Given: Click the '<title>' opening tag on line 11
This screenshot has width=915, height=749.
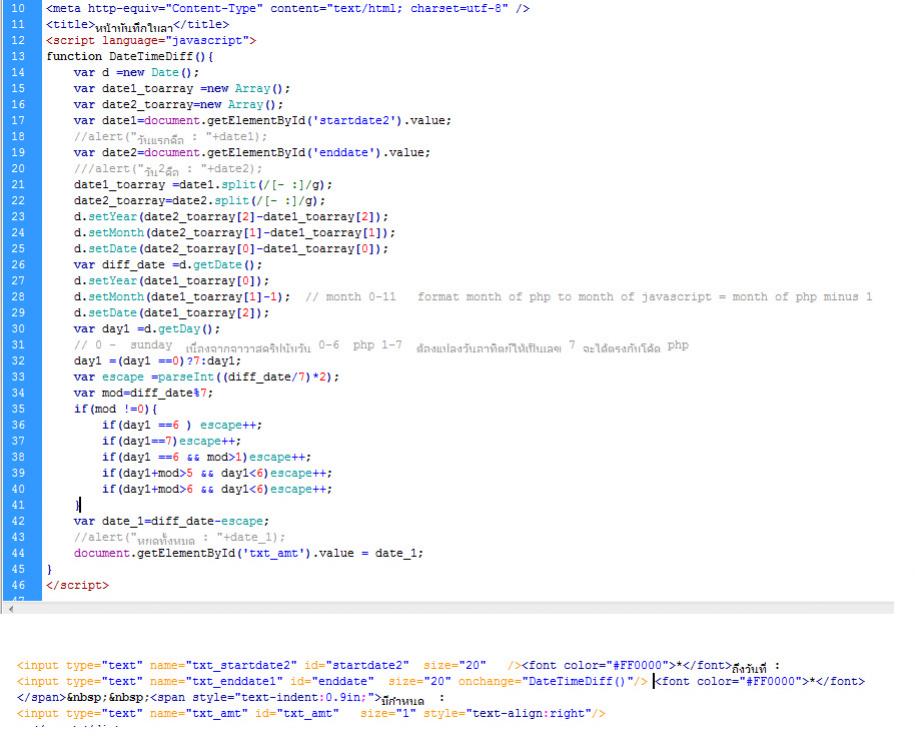Looking at the screenshot, I should pos(70,24).
